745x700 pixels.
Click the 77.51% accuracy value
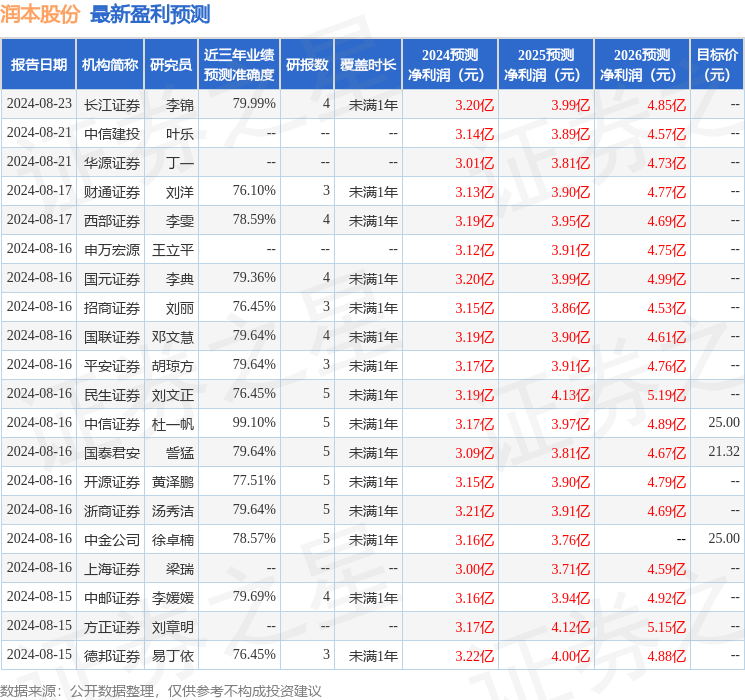click(254, 480)
